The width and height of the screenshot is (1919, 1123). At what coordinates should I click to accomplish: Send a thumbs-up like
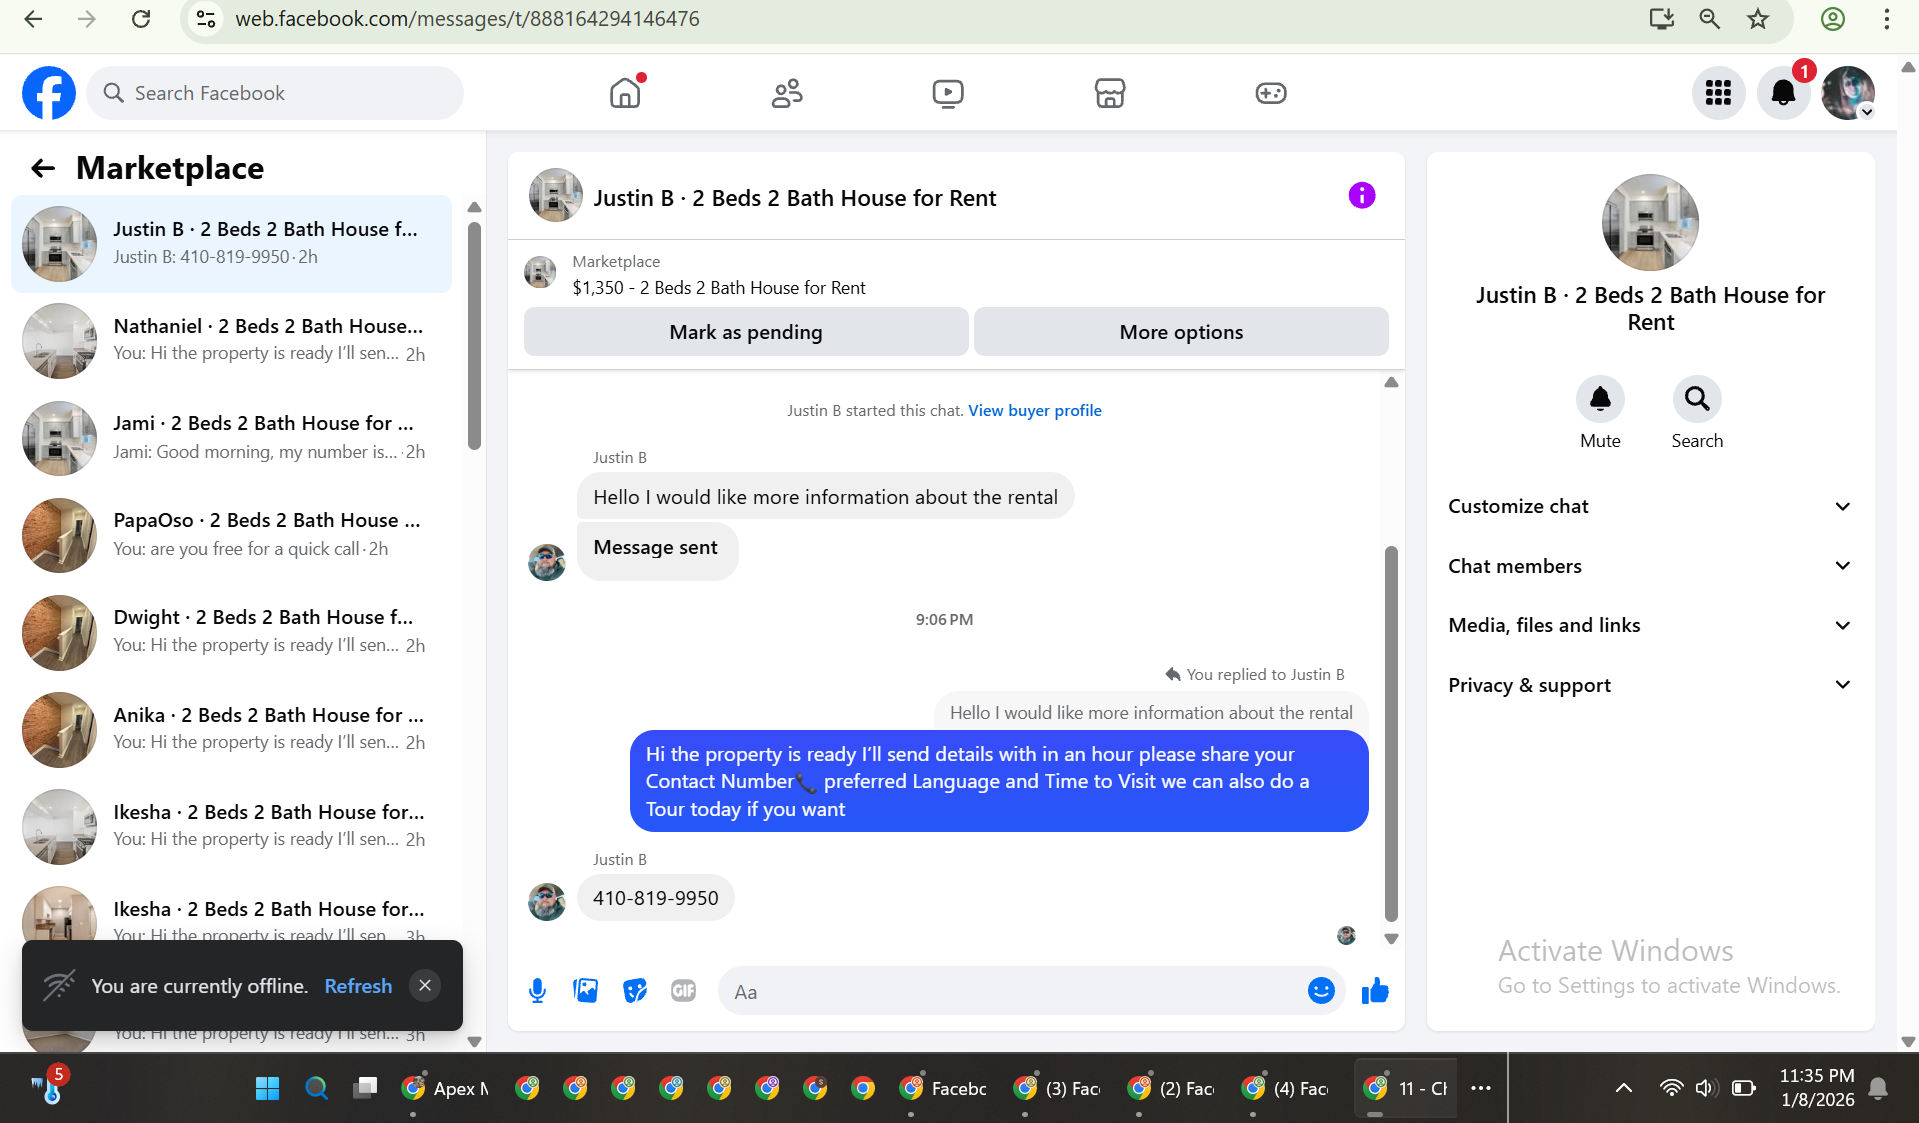[1375, 991]
